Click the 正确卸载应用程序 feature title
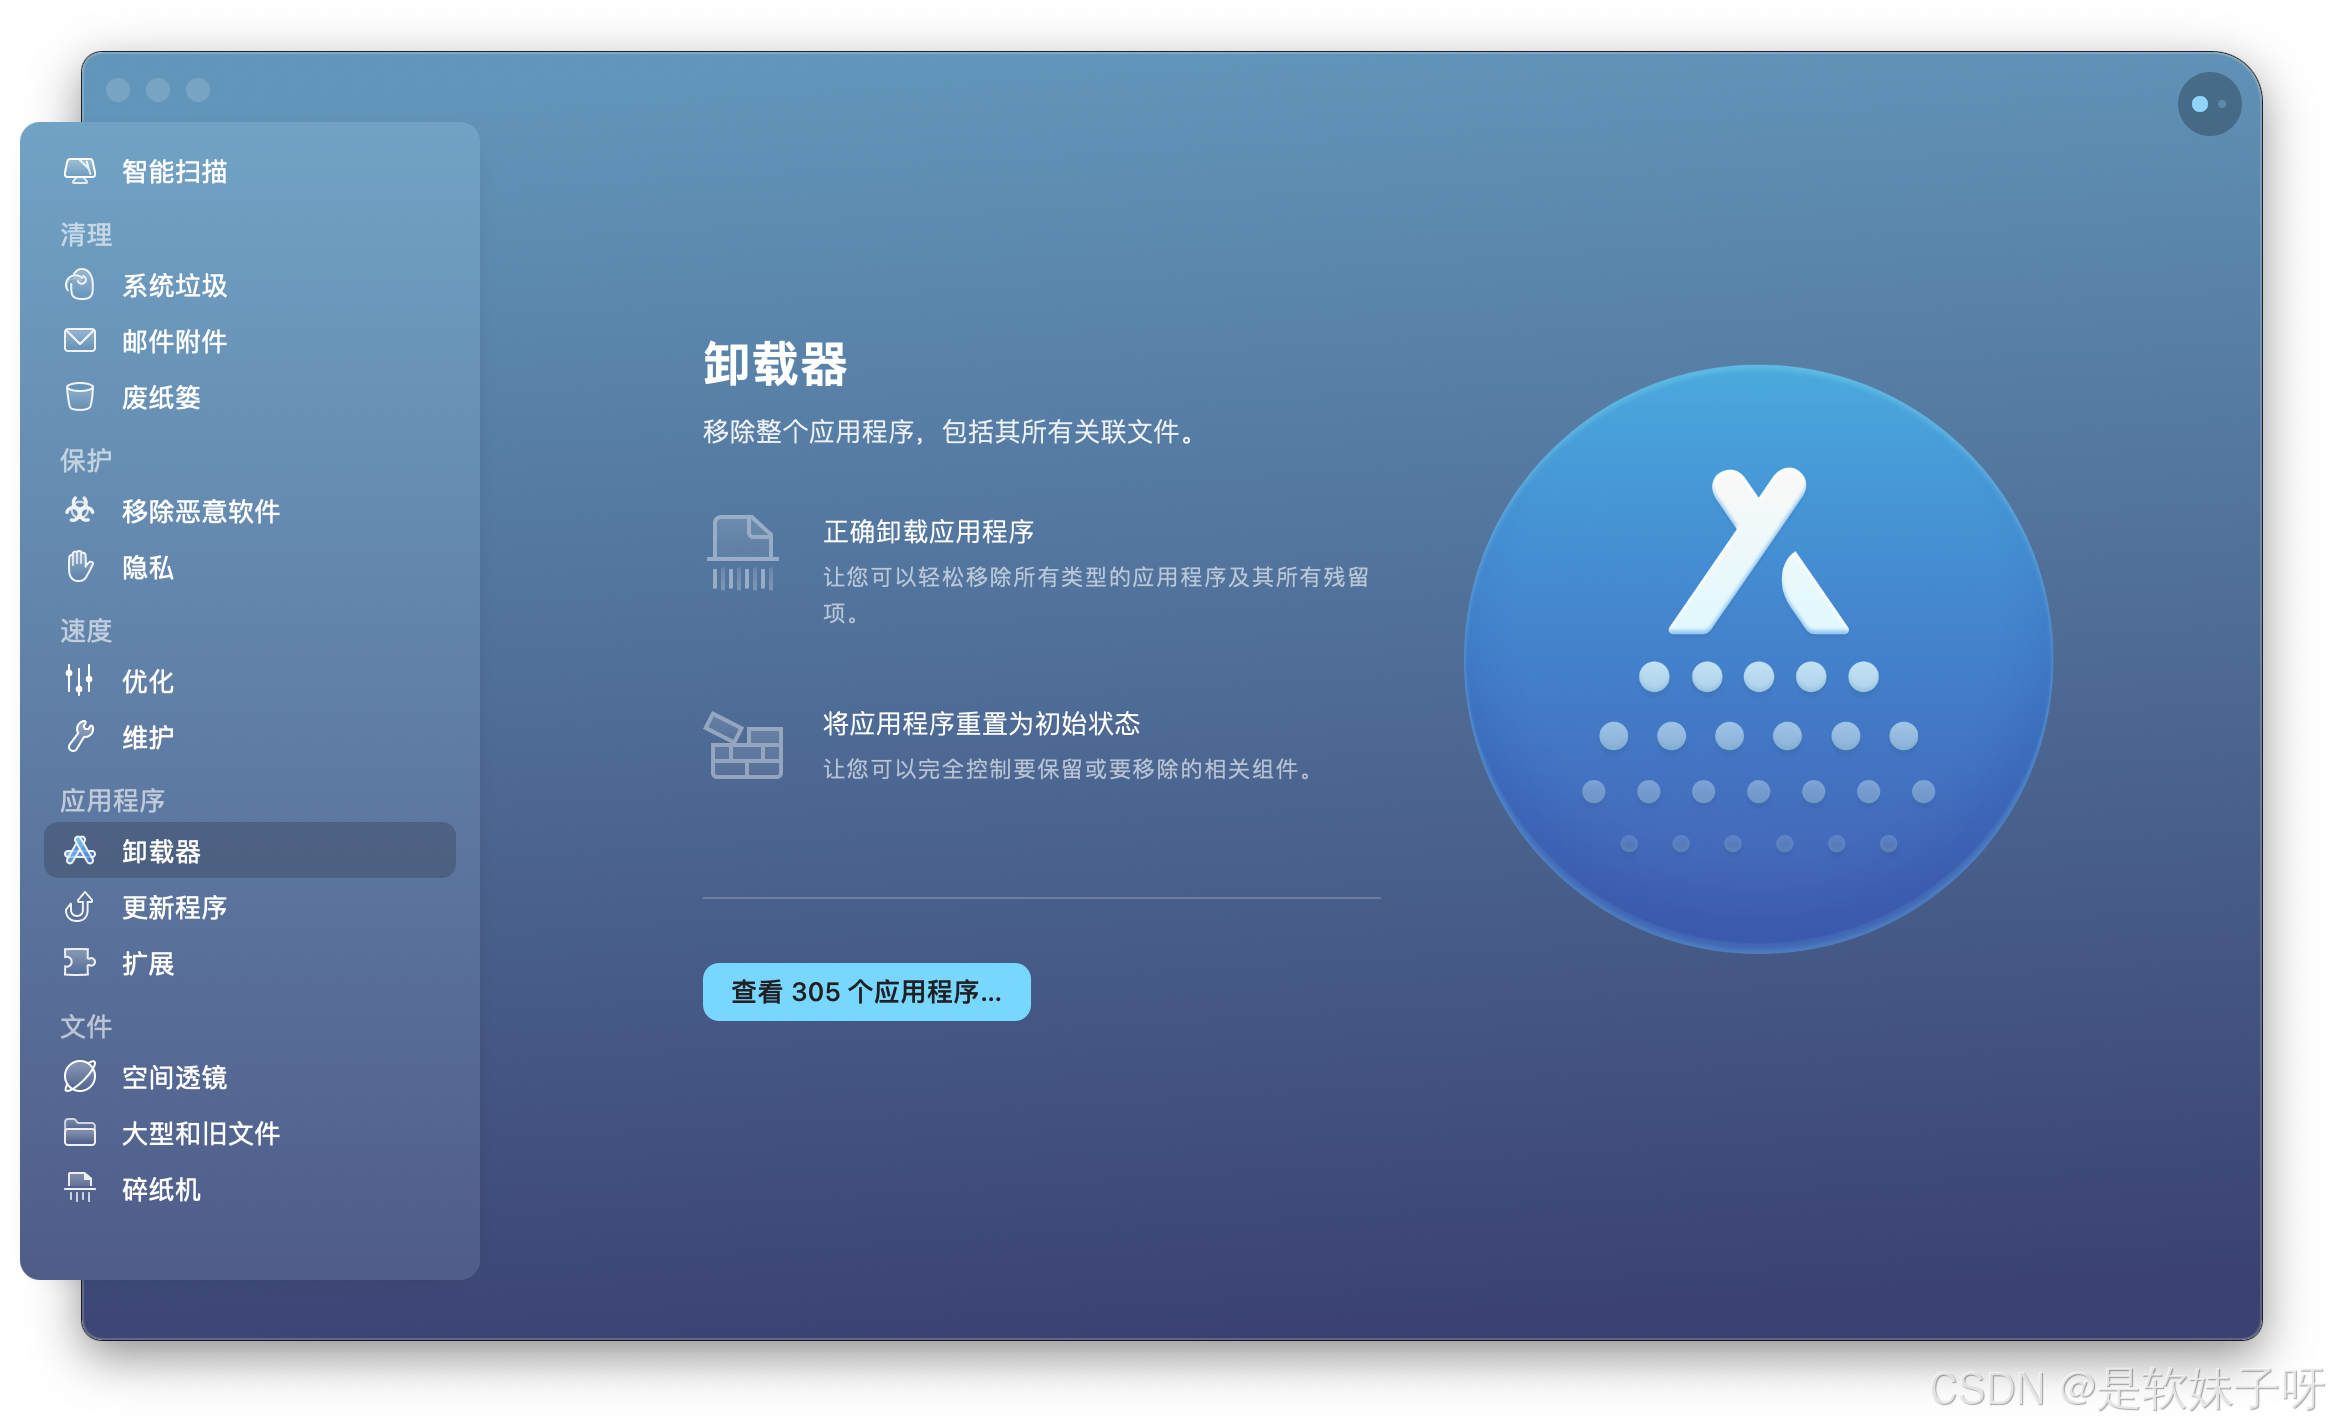The image size is (2330, 1428). click(928, 531)
